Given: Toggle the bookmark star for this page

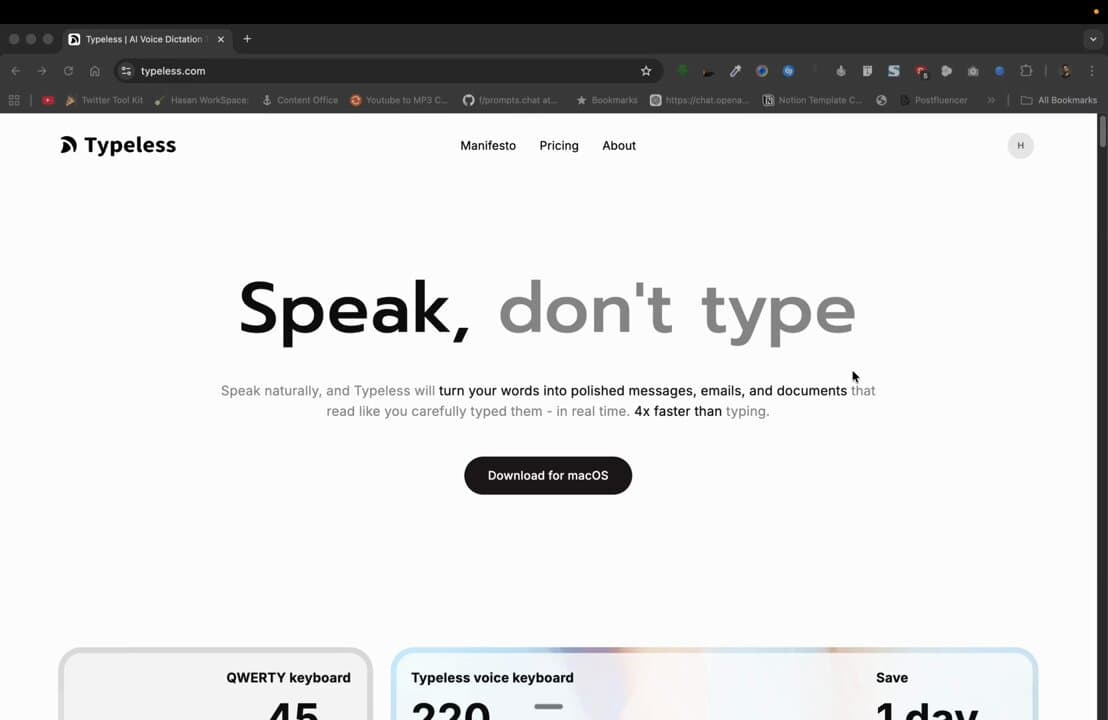Looking at the screenshot, I should tap(646, 71).
